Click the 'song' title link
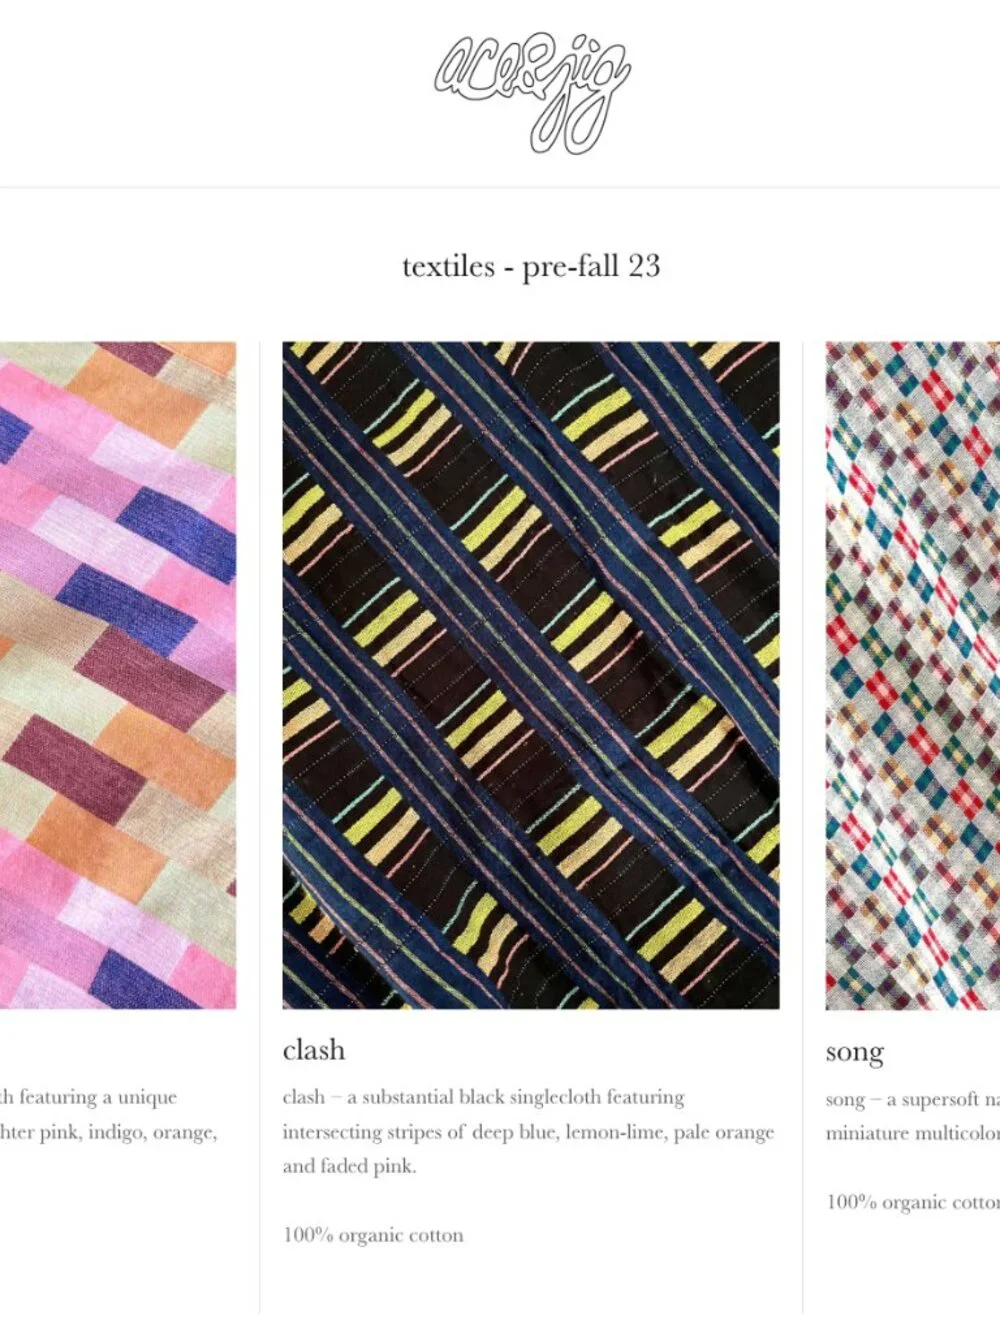 coord(855,1052)
